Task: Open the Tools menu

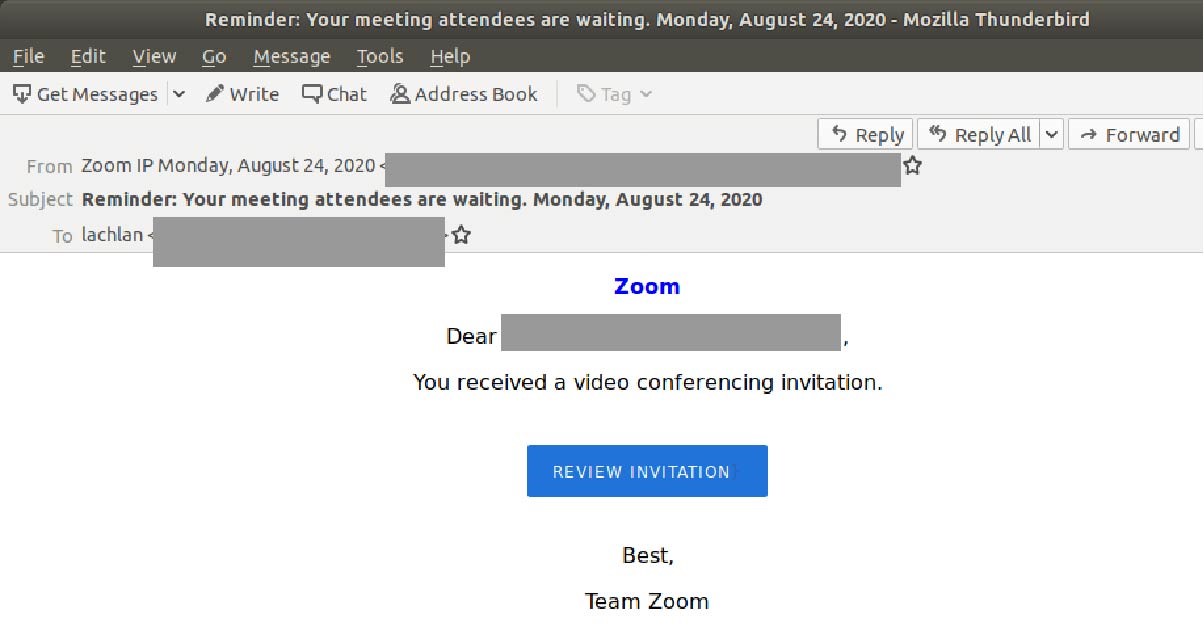Action: point(380,56)
